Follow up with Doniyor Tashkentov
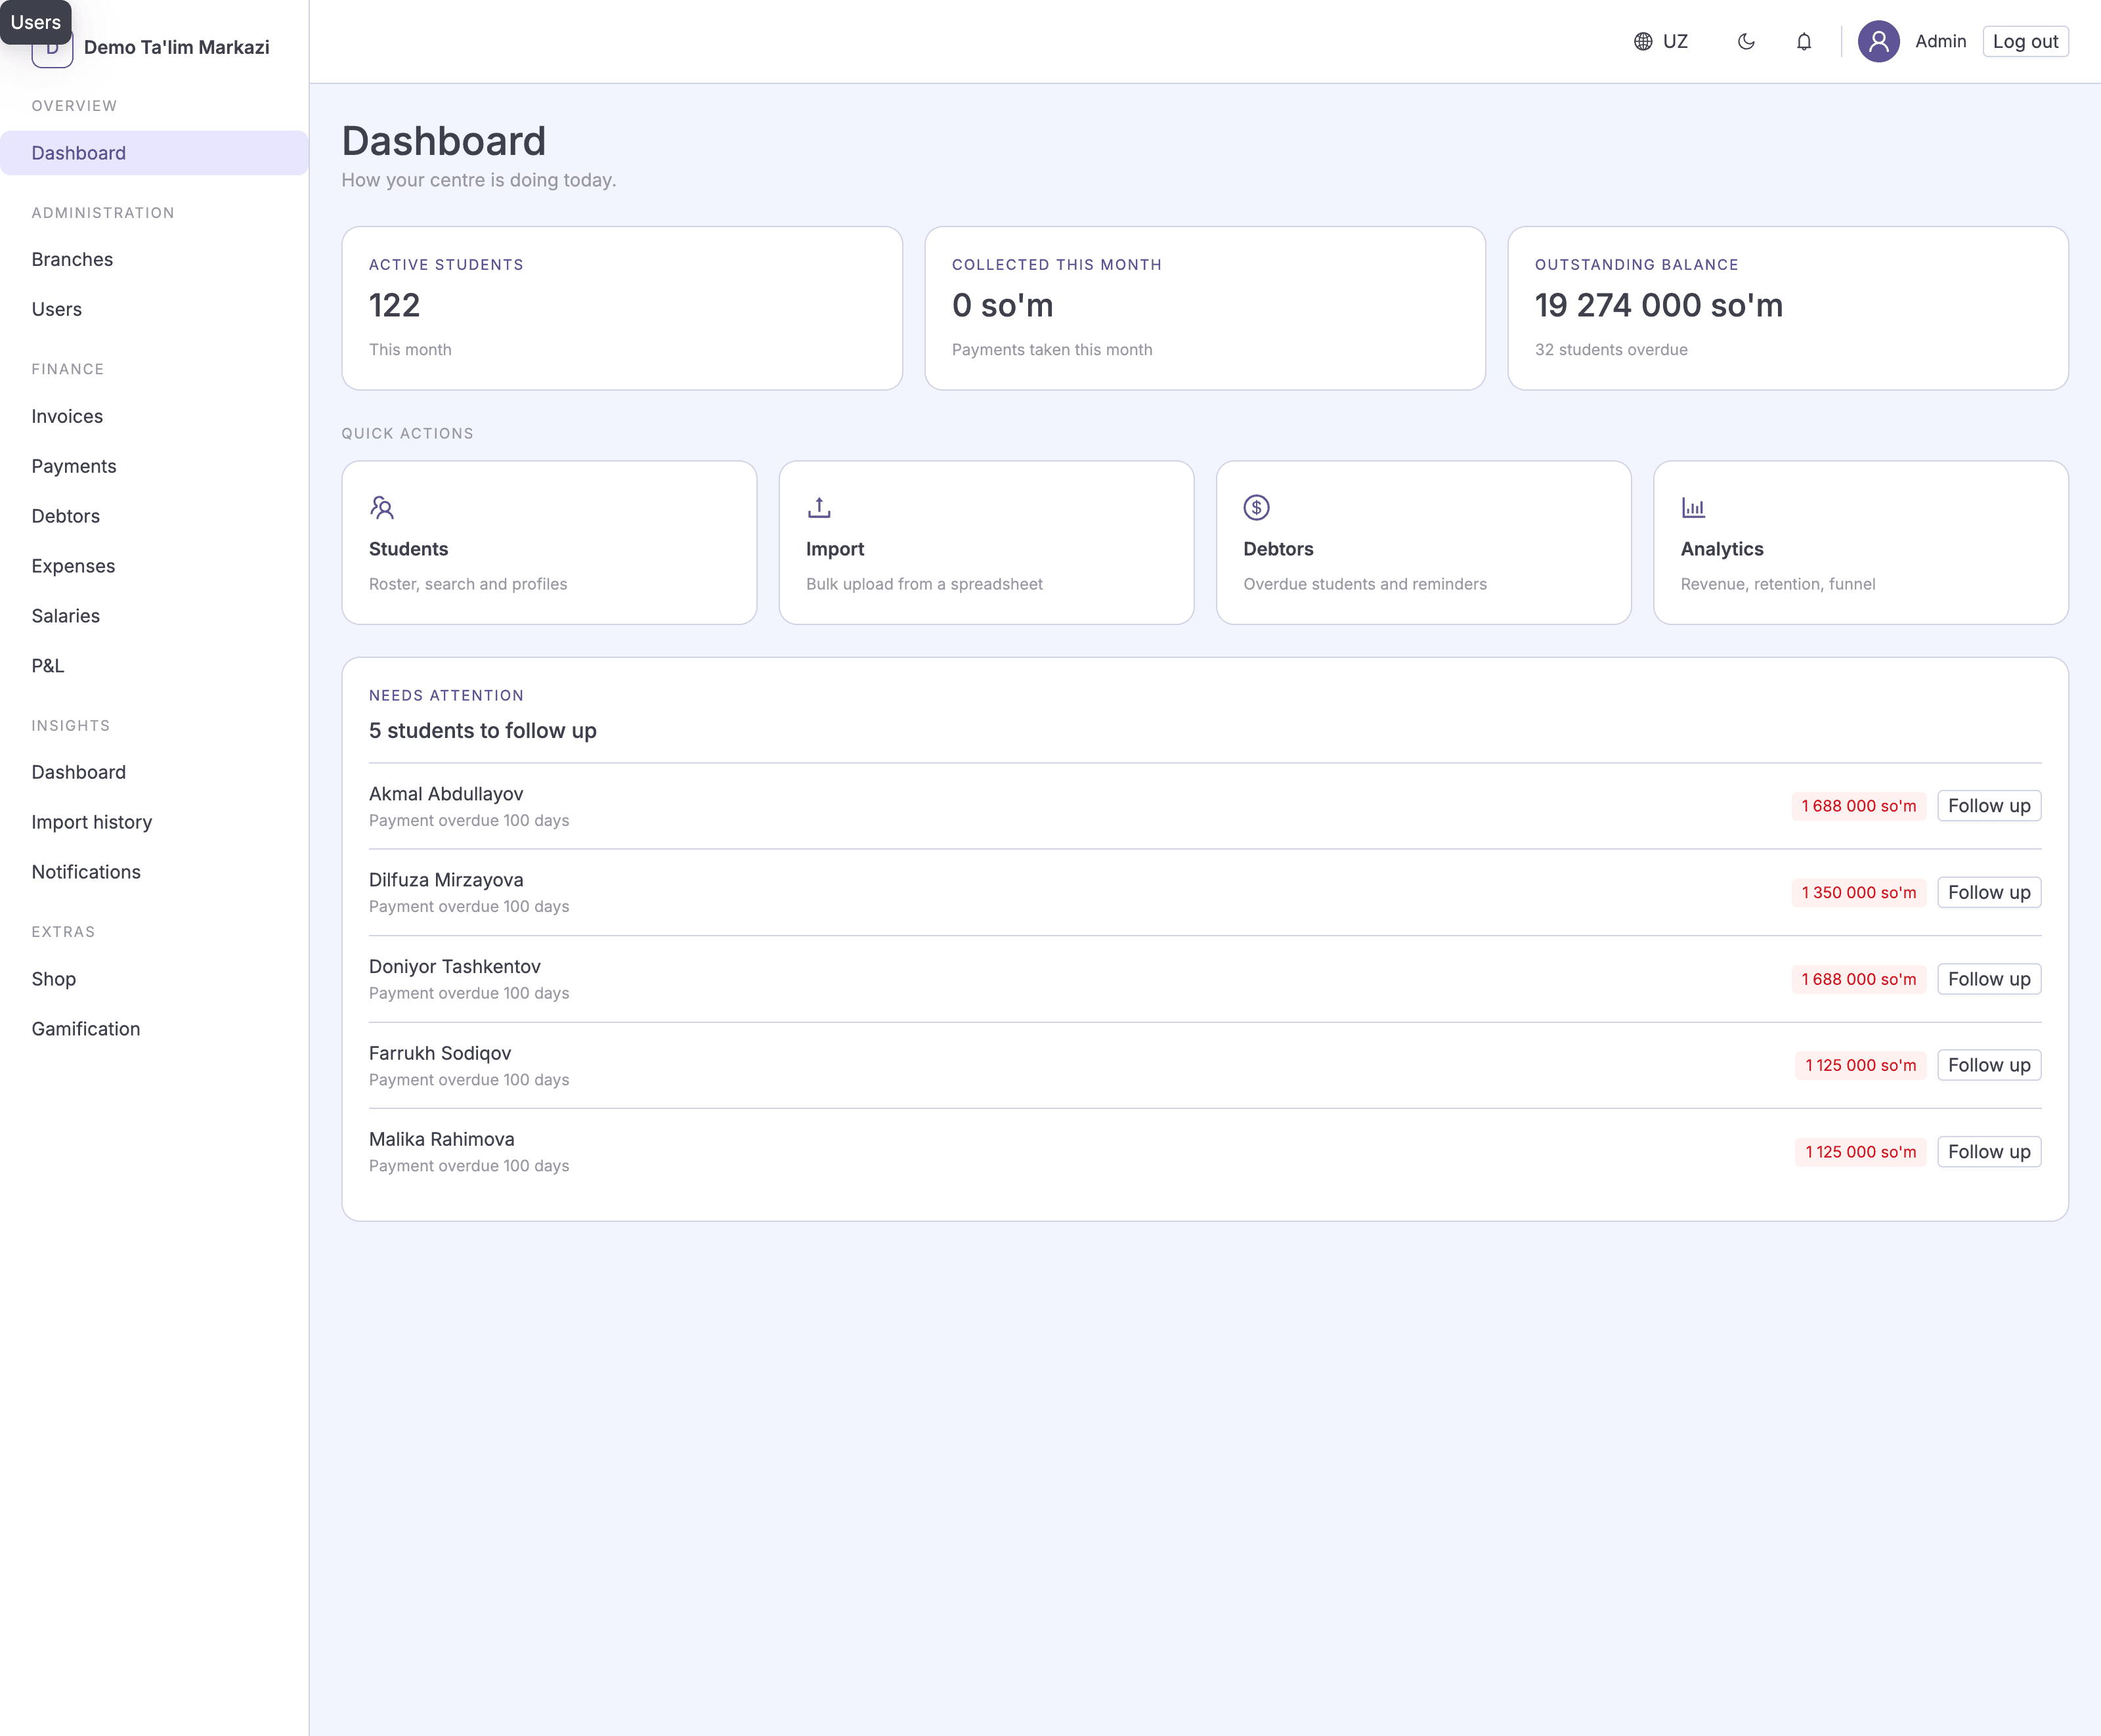The width and height of the screenshot is (2101, 1736). (x=1989, y=979)
